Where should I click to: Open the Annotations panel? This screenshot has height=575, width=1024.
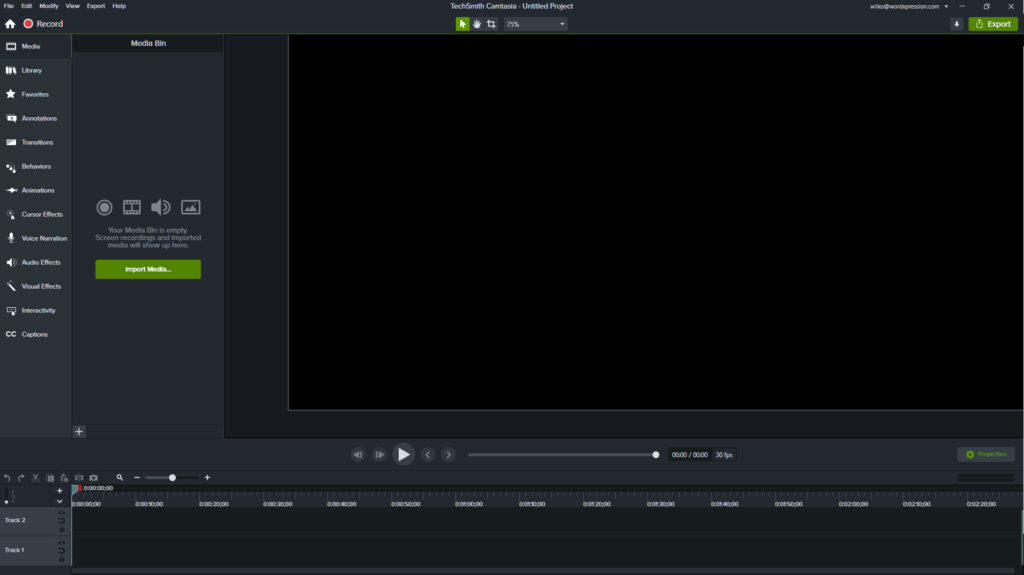click(x=35, y=118)
